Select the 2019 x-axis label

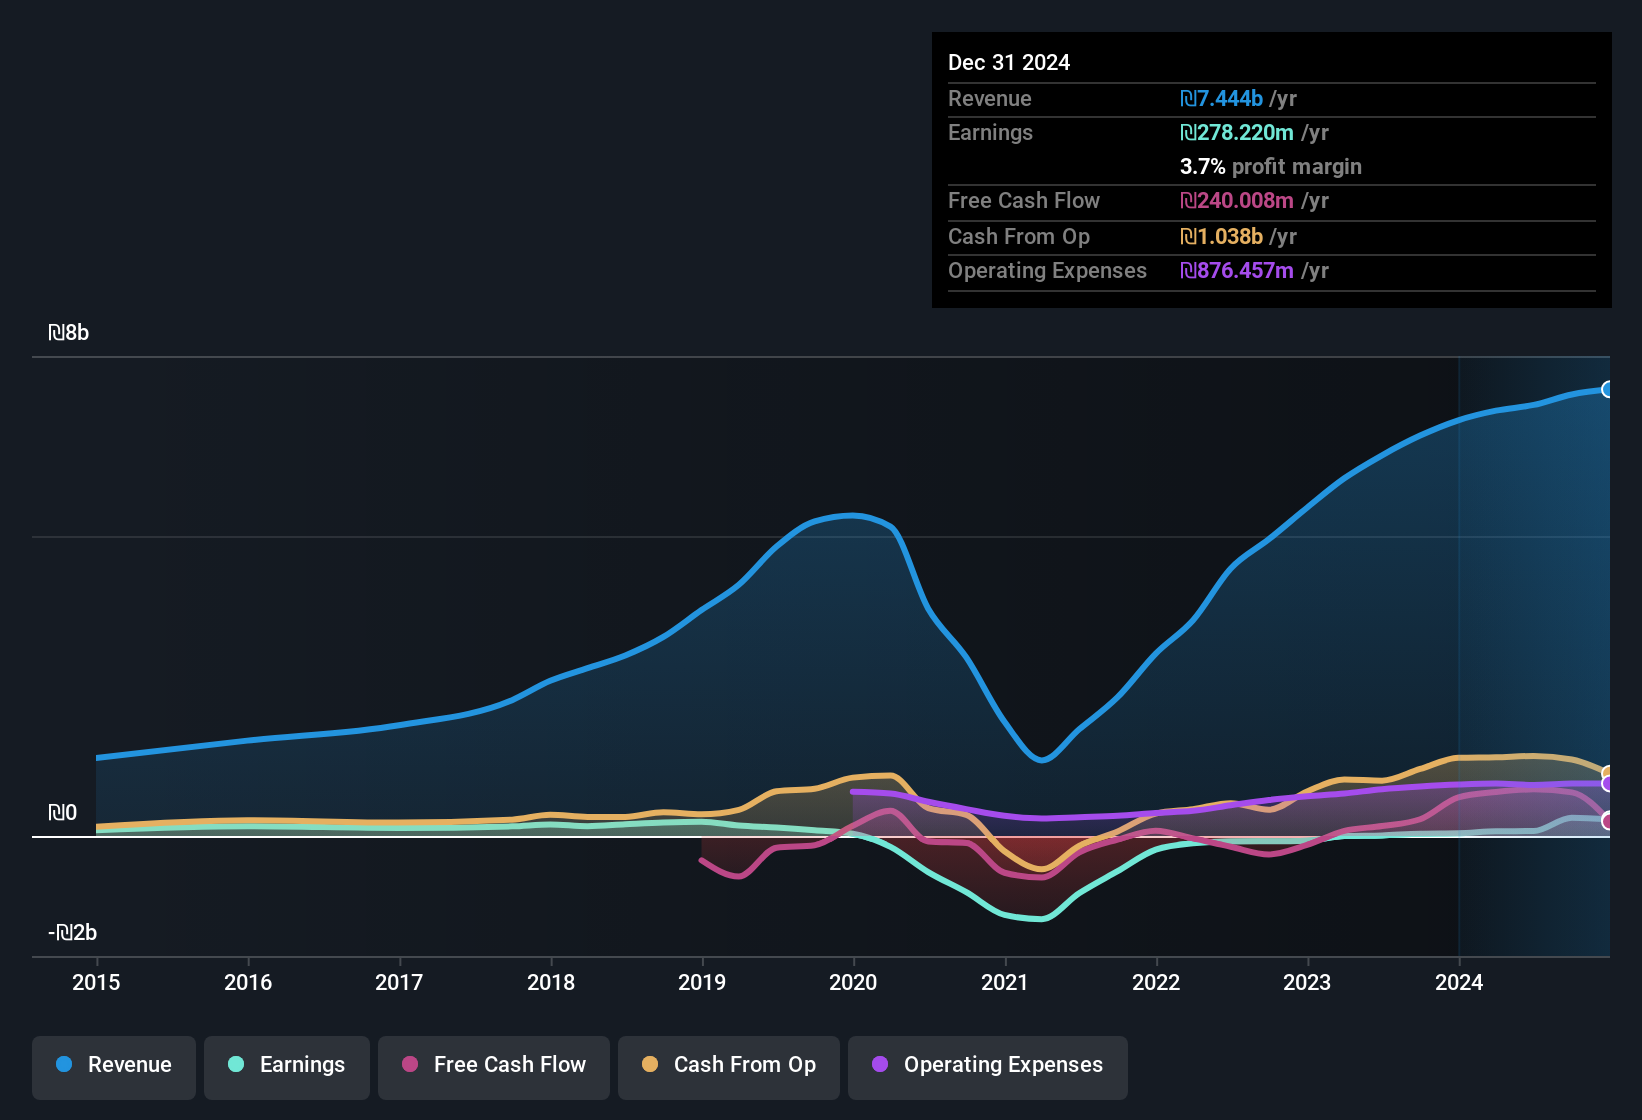tap(702, 982)
